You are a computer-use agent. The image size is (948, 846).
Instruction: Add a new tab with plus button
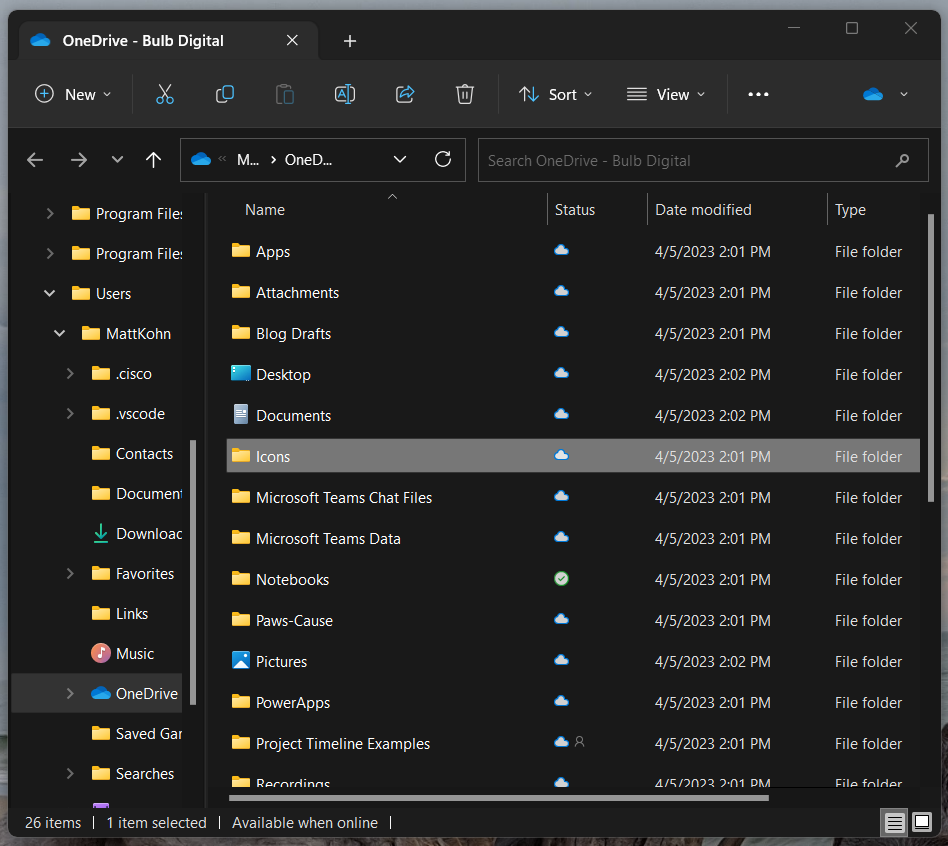[x=349, y=41]
